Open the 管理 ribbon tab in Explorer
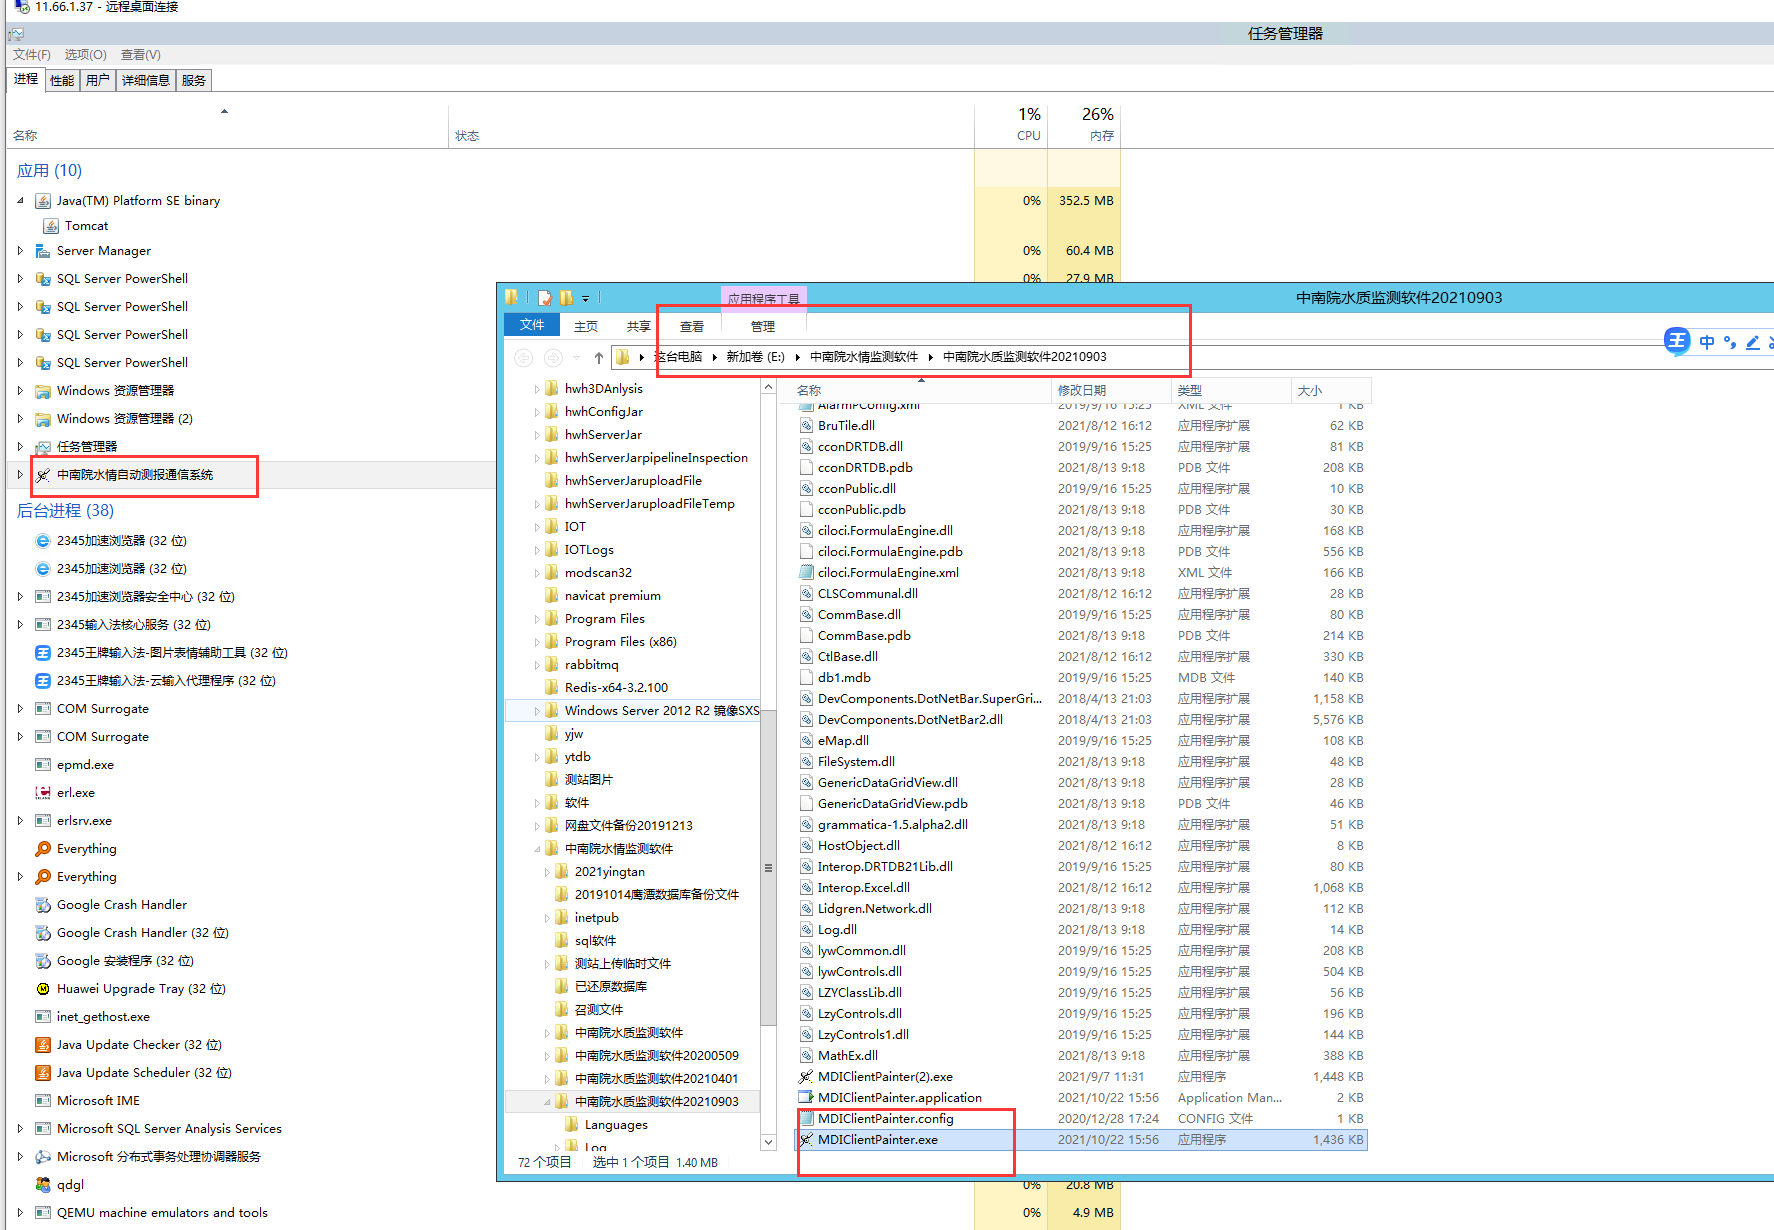 [x=763, y=327]
